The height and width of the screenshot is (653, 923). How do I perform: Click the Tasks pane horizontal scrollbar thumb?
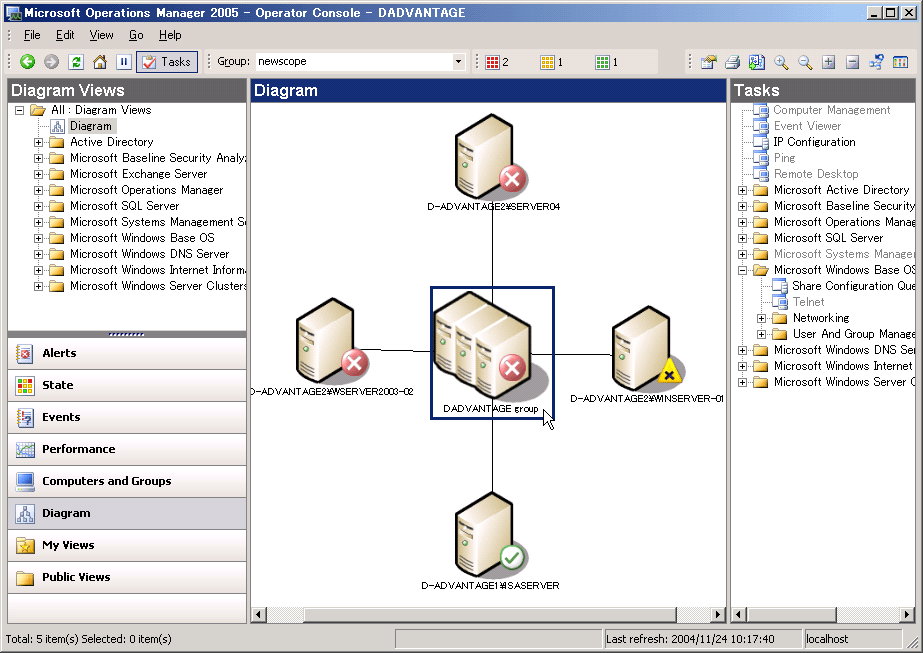point(792,615)
